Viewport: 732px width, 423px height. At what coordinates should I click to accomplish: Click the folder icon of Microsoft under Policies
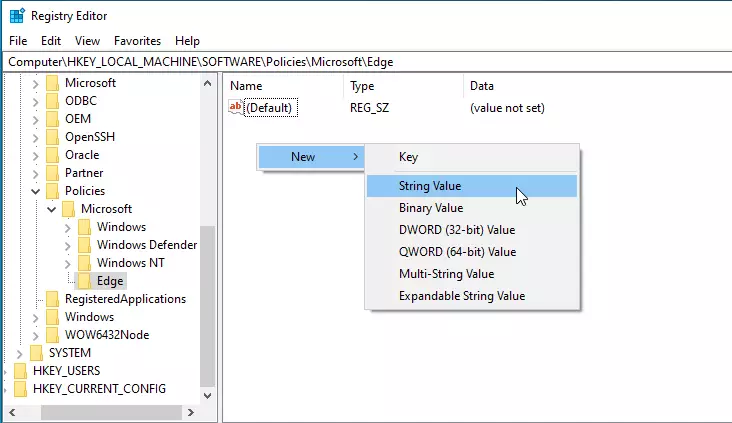(69, 209)
